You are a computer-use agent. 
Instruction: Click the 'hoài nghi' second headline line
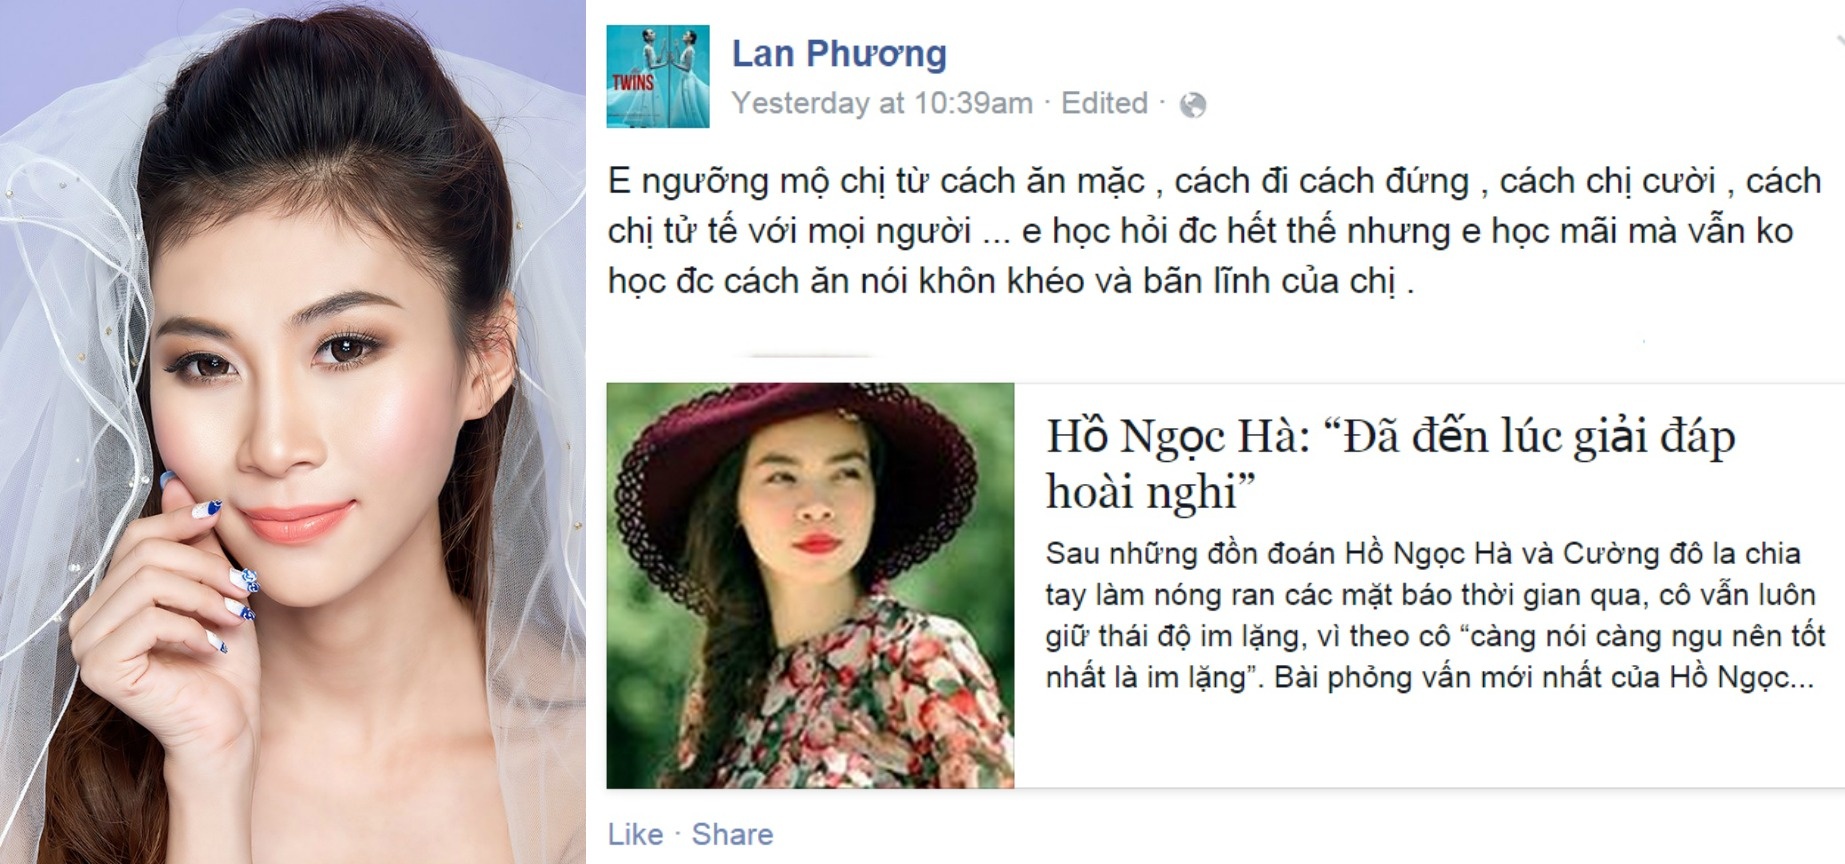(1150, 492)
